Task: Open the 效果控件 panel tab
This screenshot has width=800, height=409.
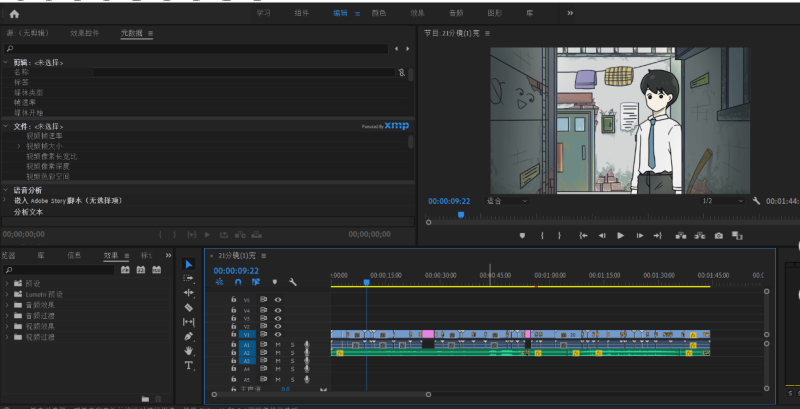Action: click(x=85, y=33)
